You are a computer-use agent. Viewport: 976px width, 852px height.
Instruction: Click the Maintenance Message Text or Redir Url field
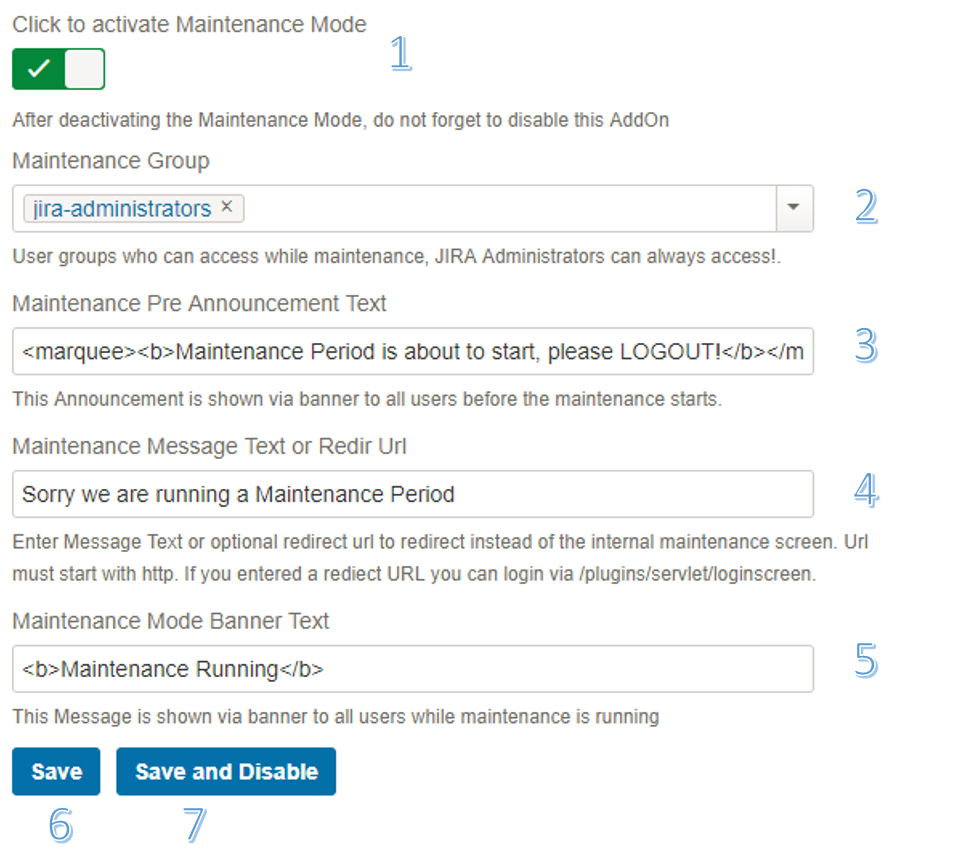412,494
